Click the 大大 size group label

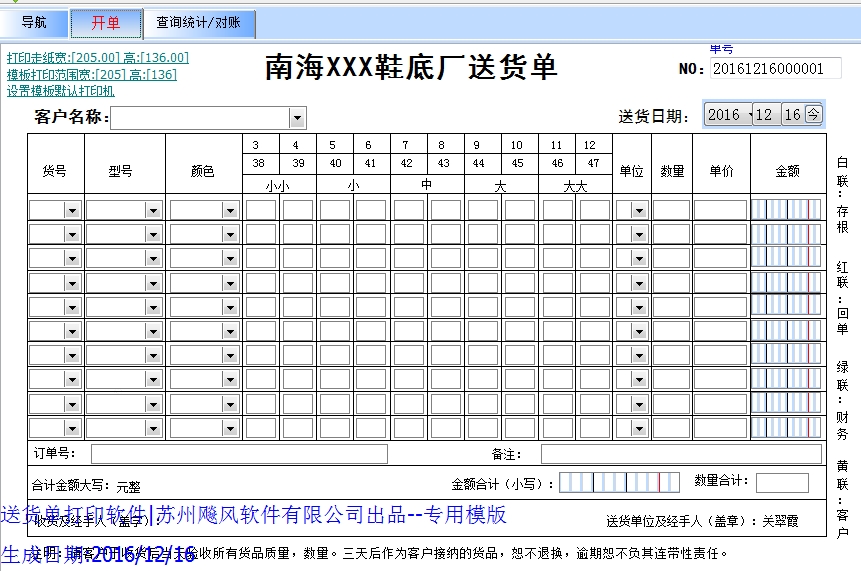pyautogui.click(x=575, y=187)
